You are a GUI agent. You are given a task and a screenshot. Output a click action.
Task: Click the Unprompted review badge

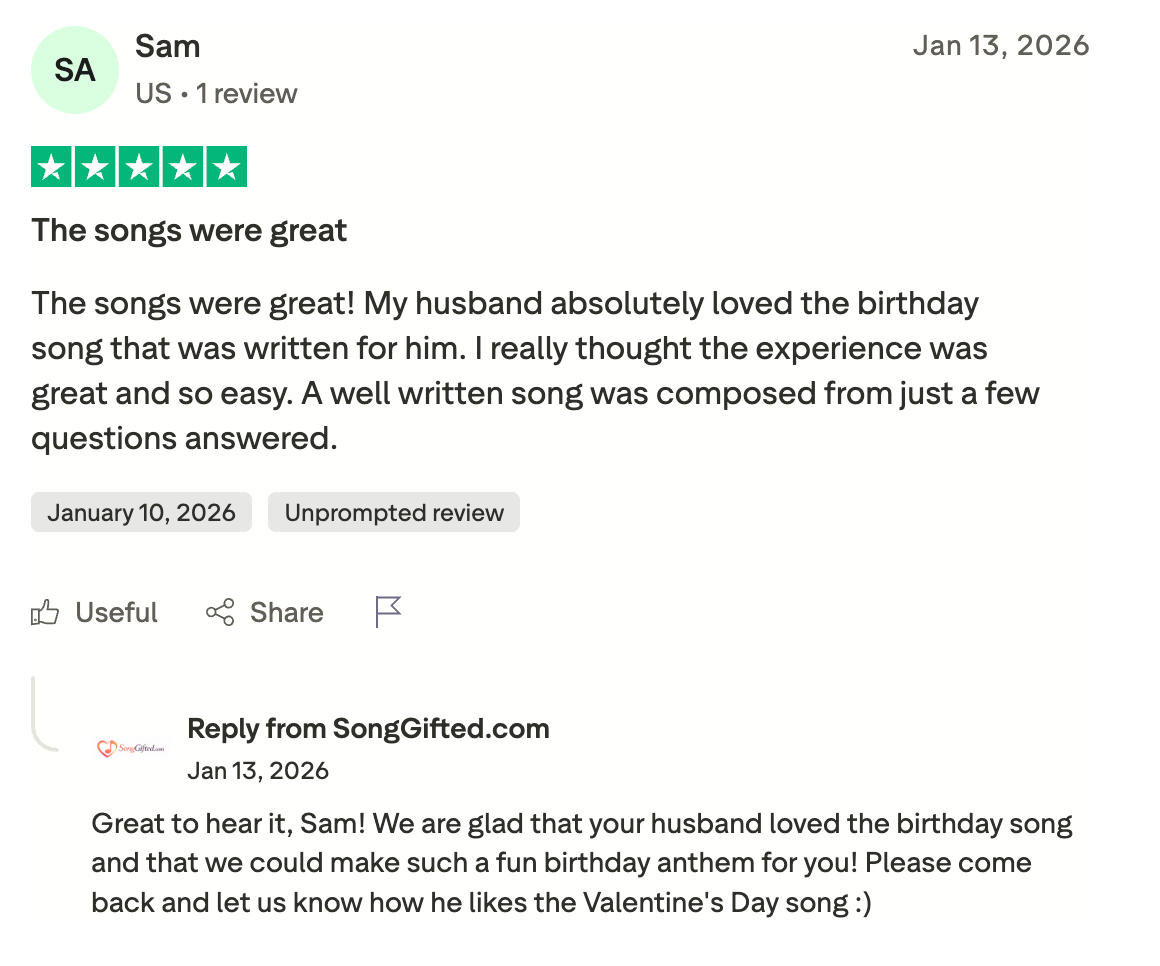[x=394, y=513]
